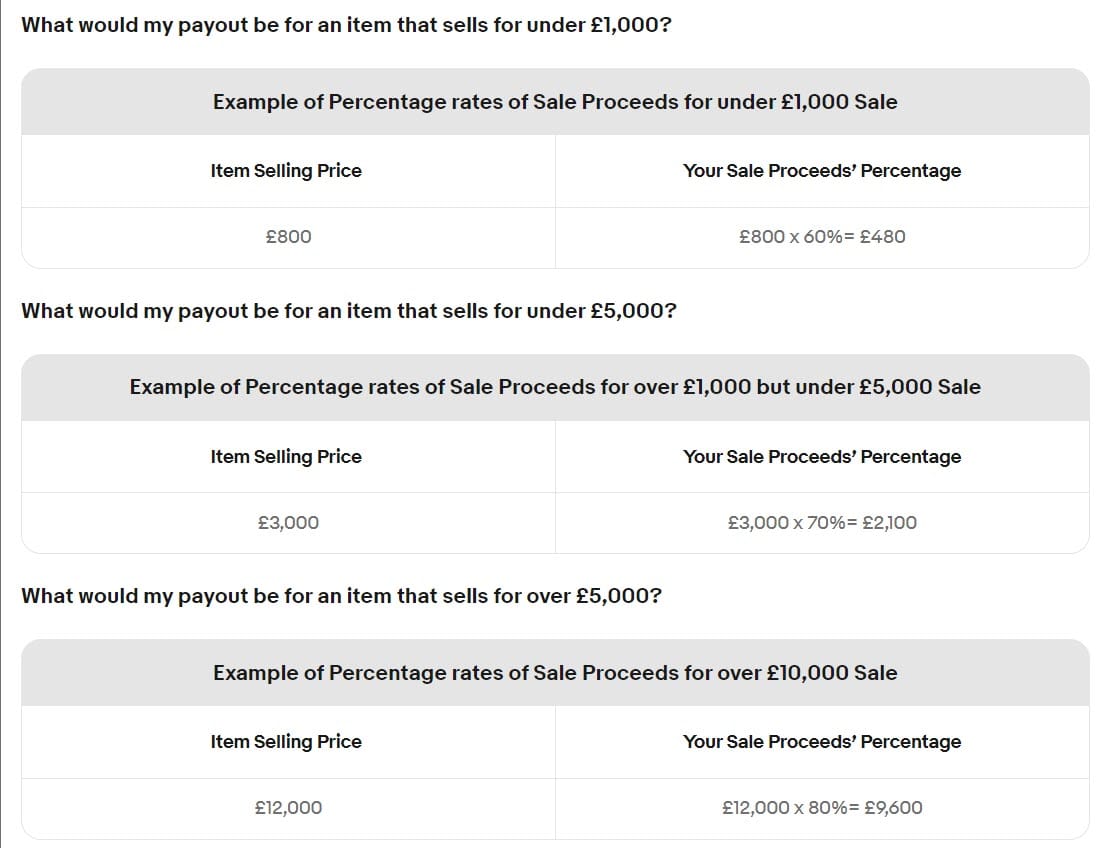Click the question about items under £5,000
1110x848 pixels.
[x=349, y=311]
